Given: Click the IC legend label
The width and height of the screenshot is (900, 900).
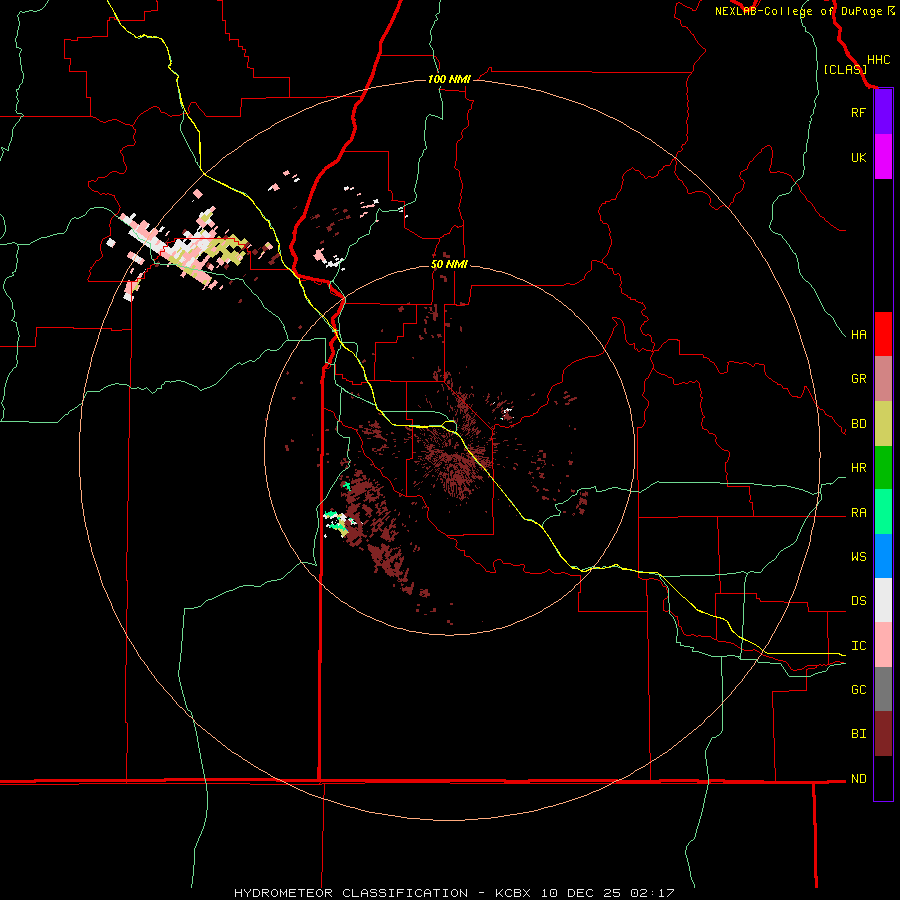Looking at the screenshot, I should pos(858,646).
